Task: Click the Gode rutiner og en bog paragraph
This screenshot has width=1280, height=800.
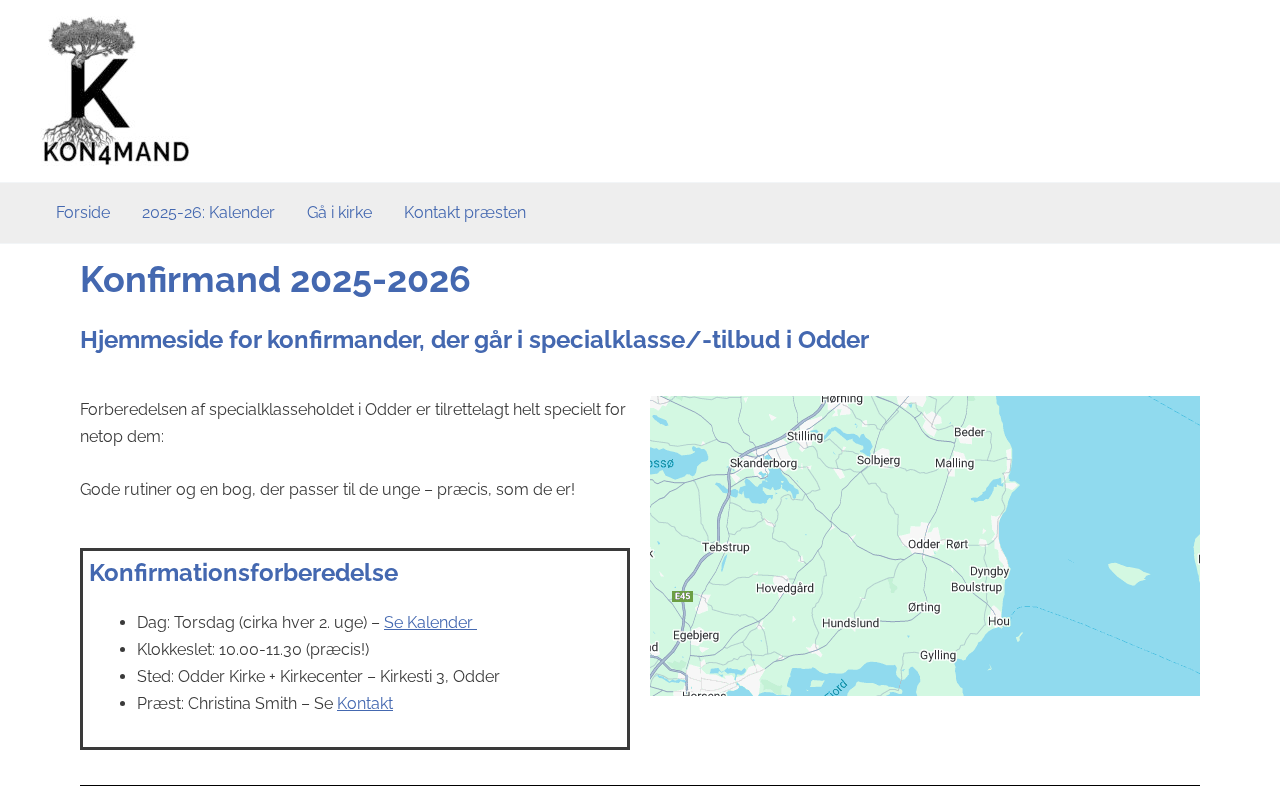Action: click(x=327, y=489)
